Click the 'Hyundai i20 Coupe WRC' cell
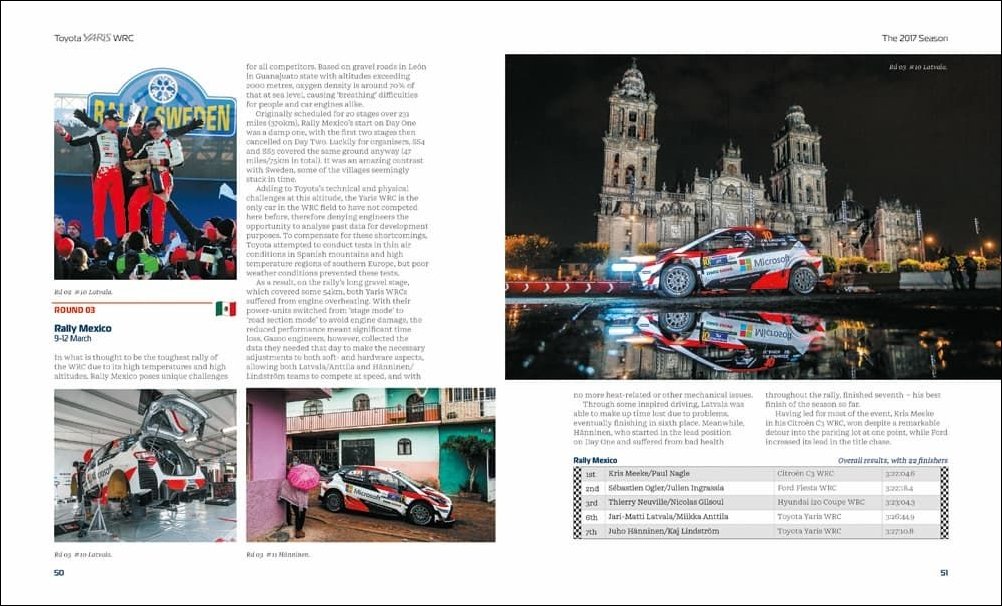The image size is (1002, 606). coord(821,502)
